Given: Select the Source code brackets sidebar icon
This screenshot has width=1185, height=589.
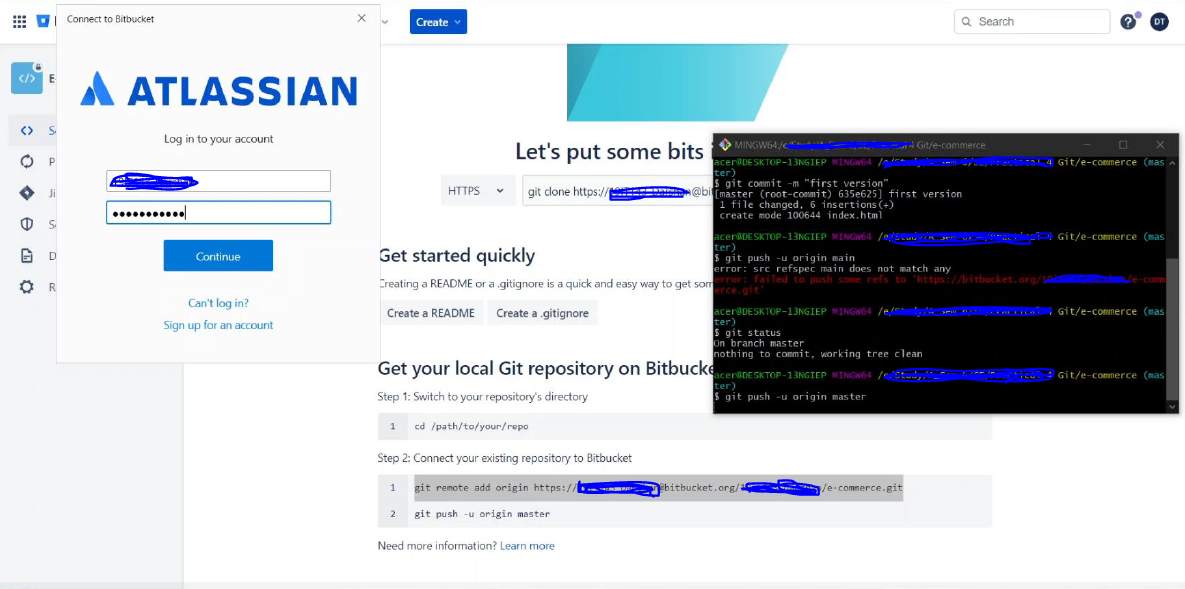Looking at the screenshot, I should 26,130.
